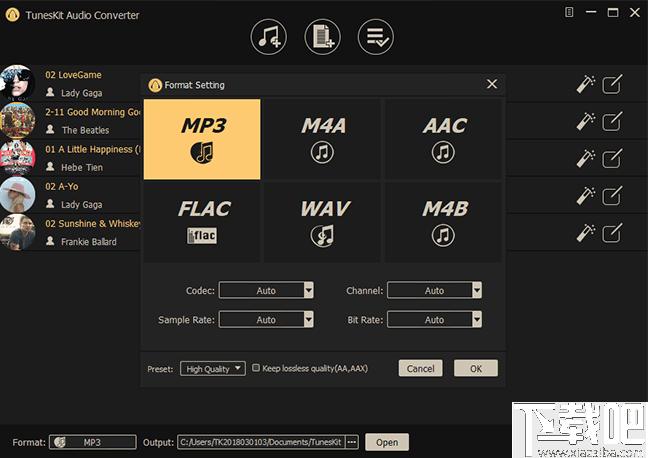Viewport: 648px width, 458px height.
Task: Select '01 A Little Happiness' track title
Action: tap(93, 149)
